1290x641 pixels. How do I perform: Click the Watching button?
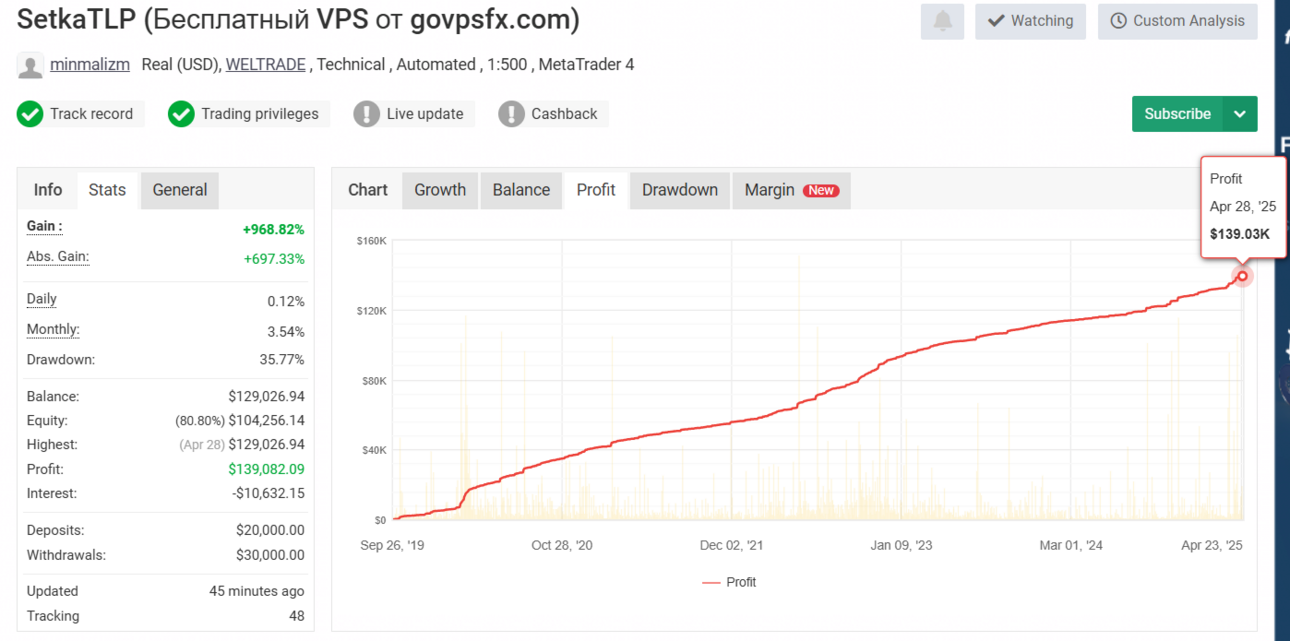click(x=1031, y=21)
